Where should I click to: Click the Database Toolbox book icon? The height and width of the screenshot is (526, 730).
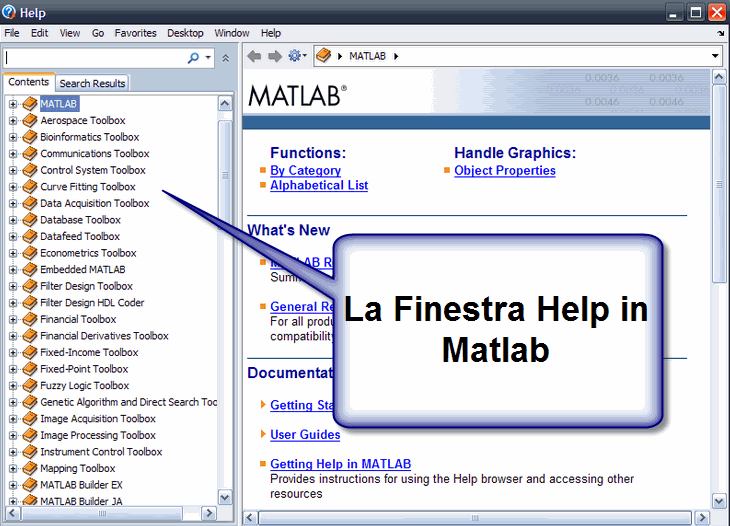pyautogui.click(x=30, y=220)
